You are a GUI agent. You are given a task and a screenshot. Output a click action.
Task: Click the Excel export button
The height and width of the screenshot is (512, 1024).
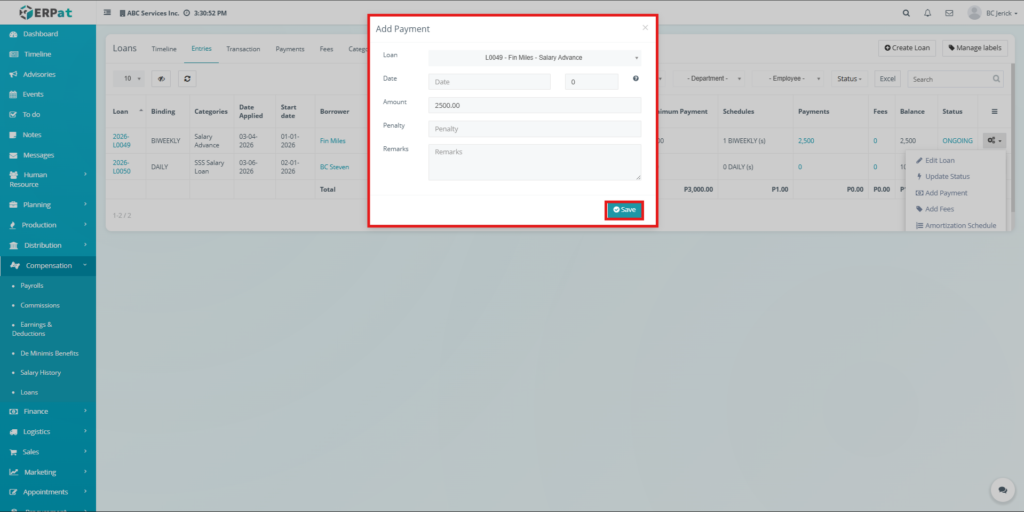888,78
